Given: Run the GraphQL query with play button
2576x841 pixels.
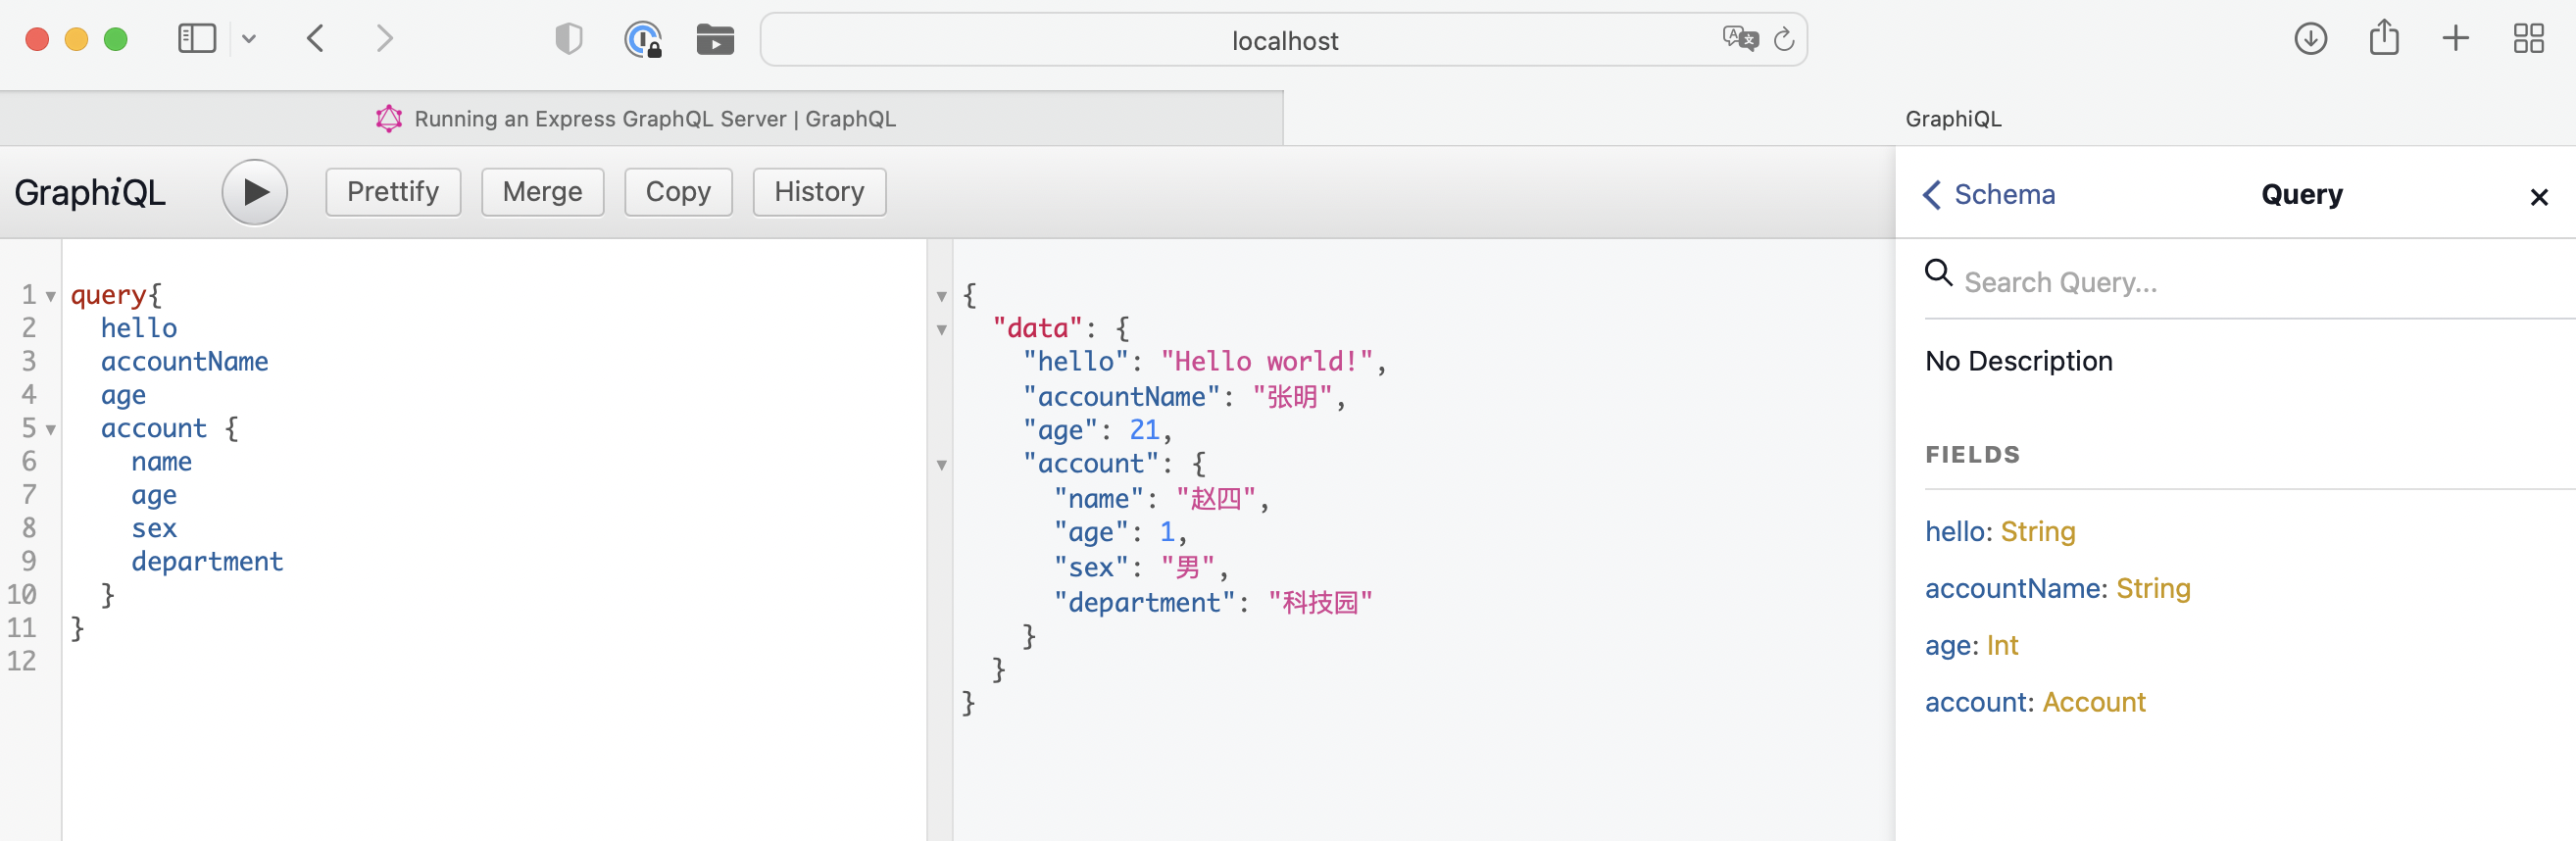Looking at the screenshot, I should coord(254,192).
